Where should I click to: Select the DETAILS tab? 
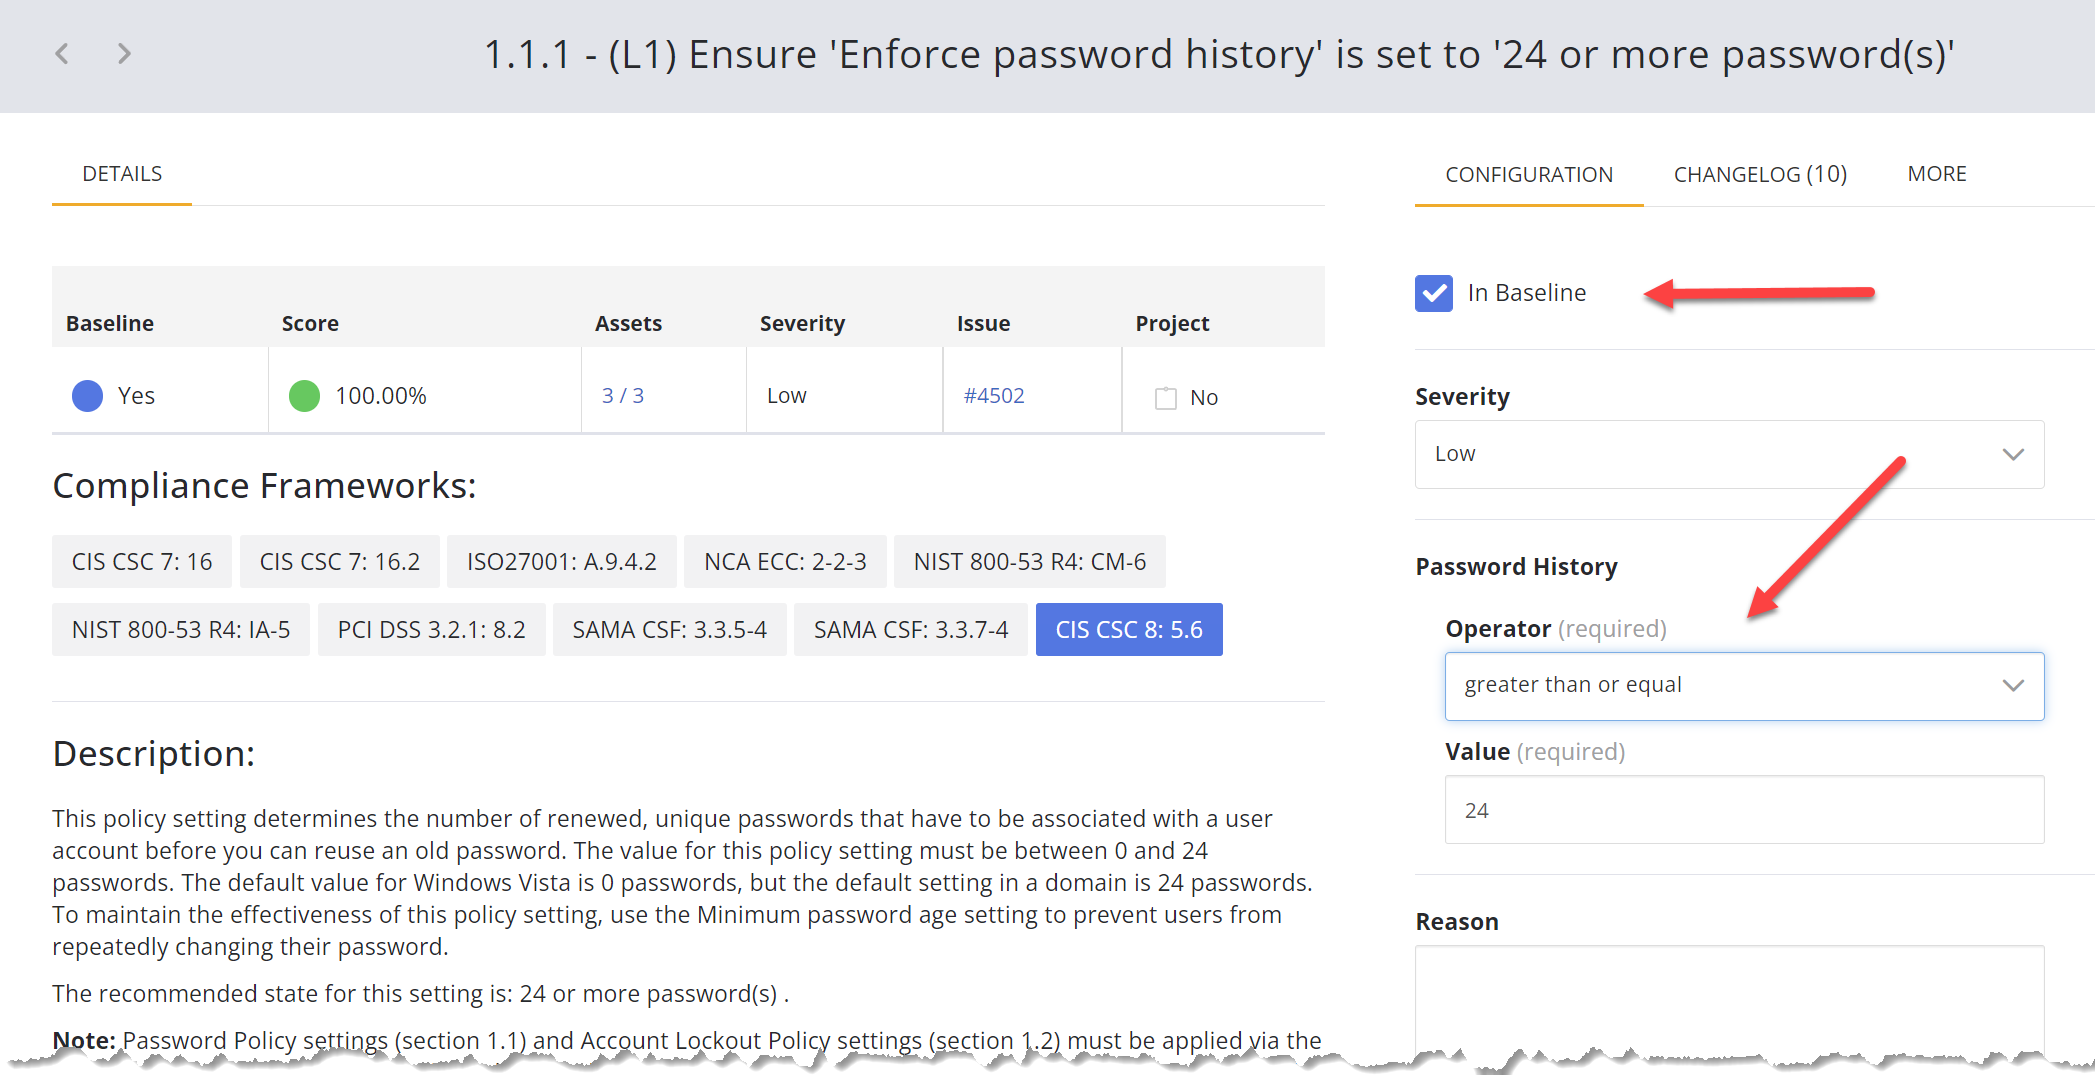pyautogui.click(x=122, y=174)
